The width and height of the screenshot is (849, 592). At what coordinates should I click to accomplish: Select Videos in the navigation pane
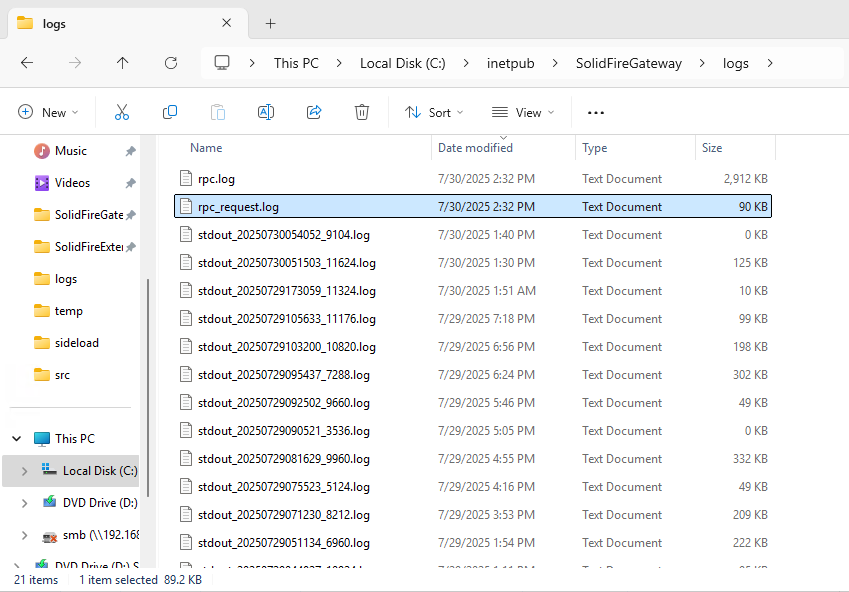coord(72,183)
